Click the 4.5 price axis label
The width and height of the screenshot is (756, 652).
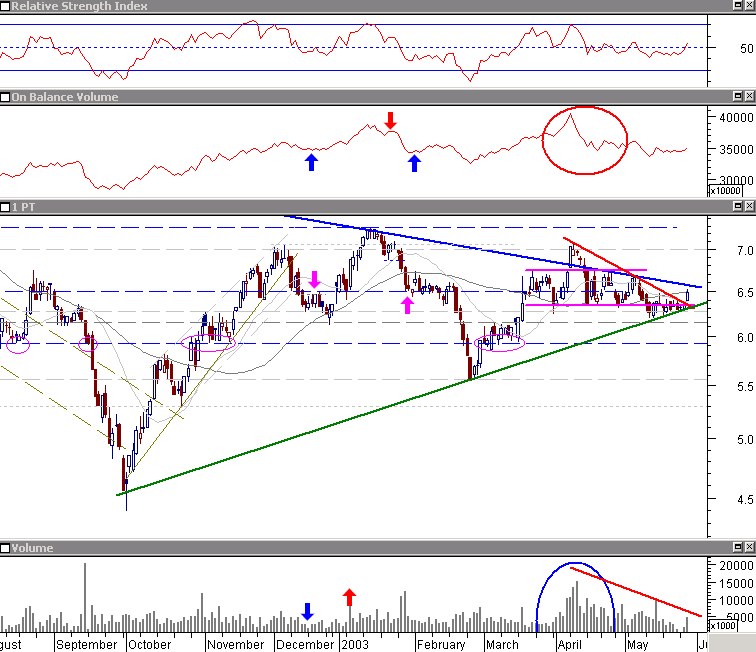pos(745,500)
